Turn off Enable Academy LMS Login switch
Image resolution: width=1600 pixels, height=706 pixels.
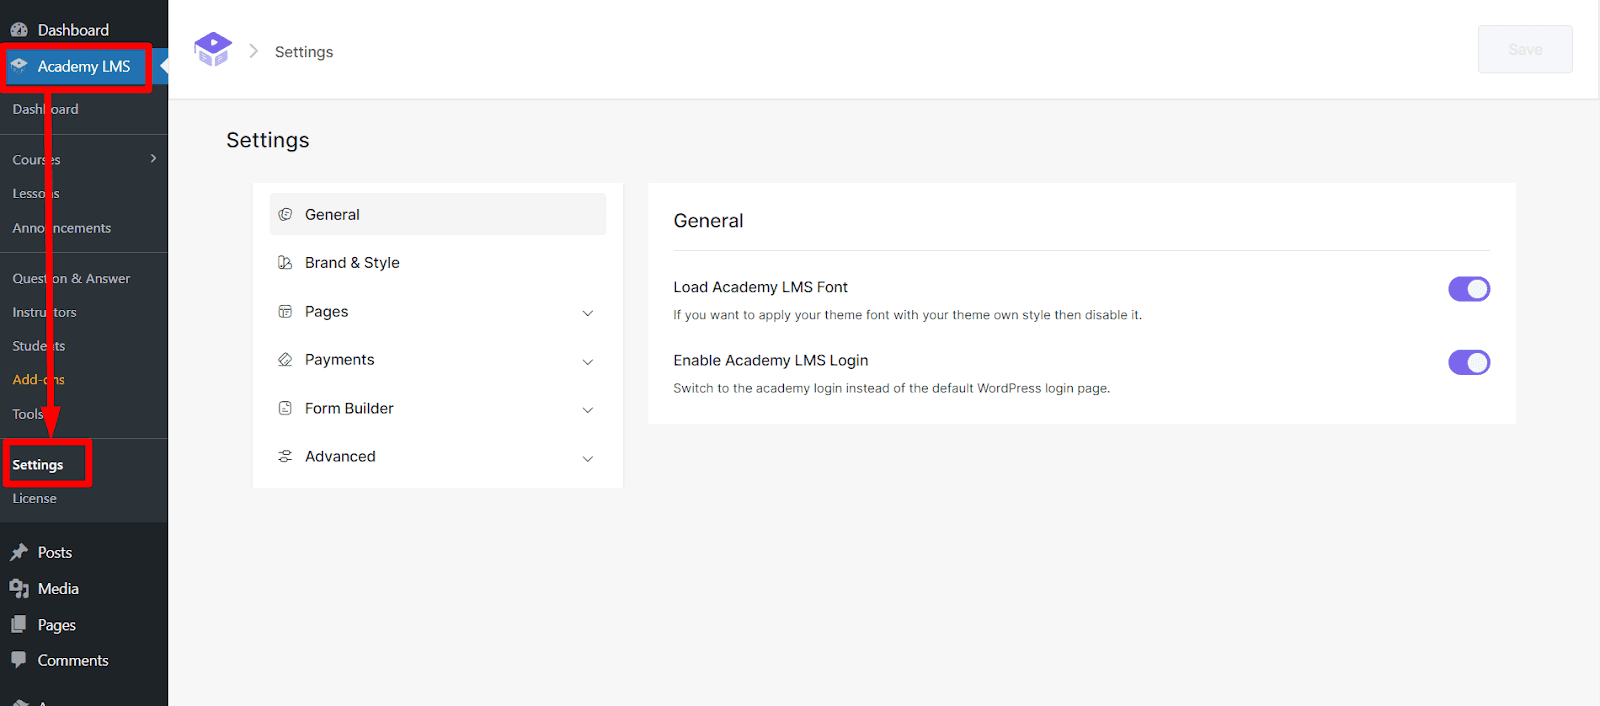pos(1468,362)
